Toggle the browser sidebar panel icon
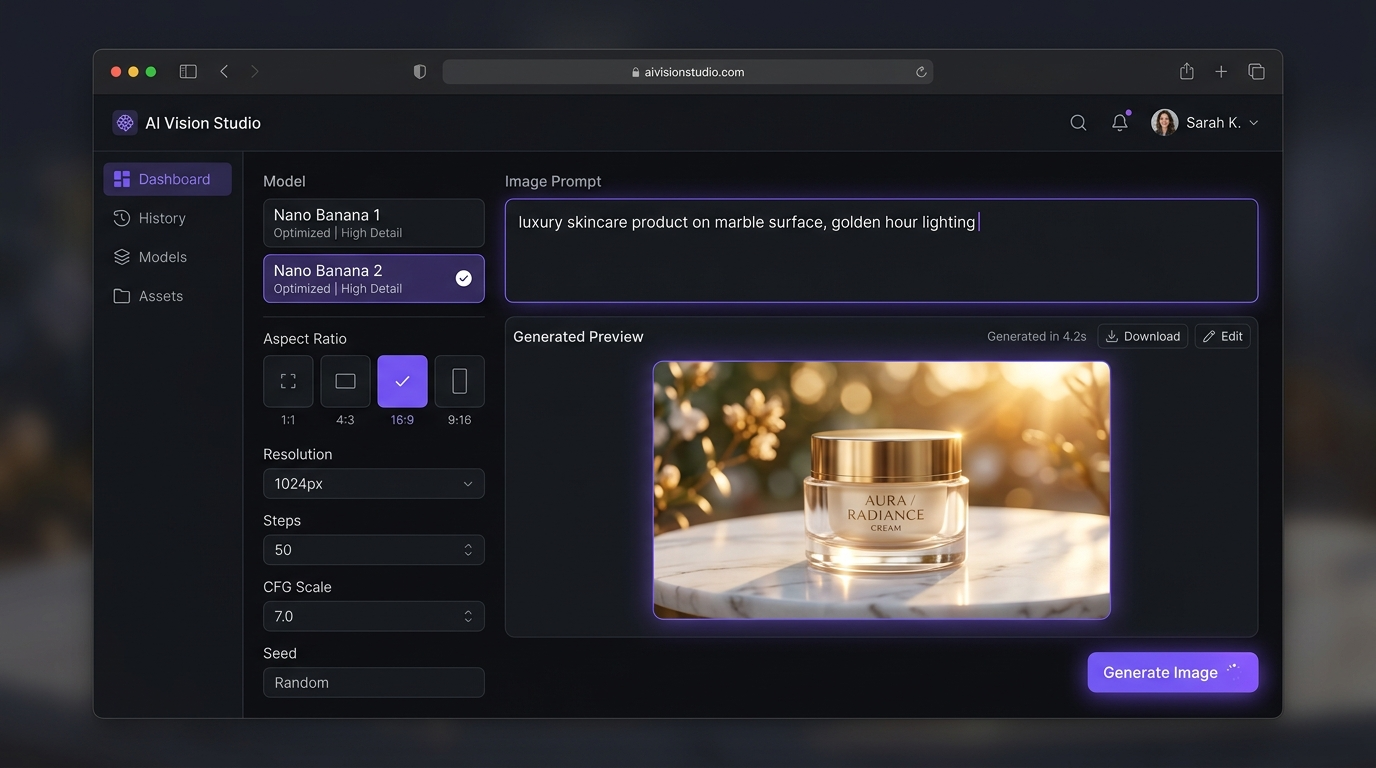The height and width of the screenshot is (768, 1376). tap(188, 72)
